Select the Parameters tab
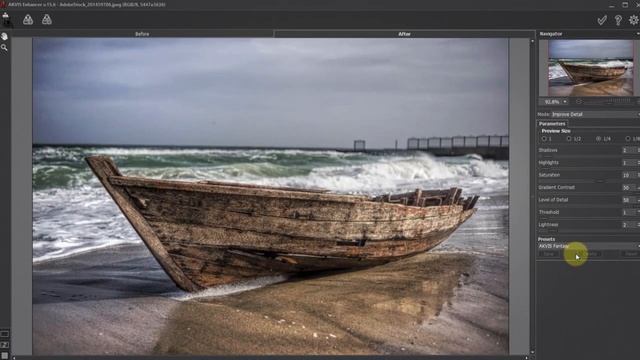The width and height of the screenshot is (640, 360). click(552, 124)
